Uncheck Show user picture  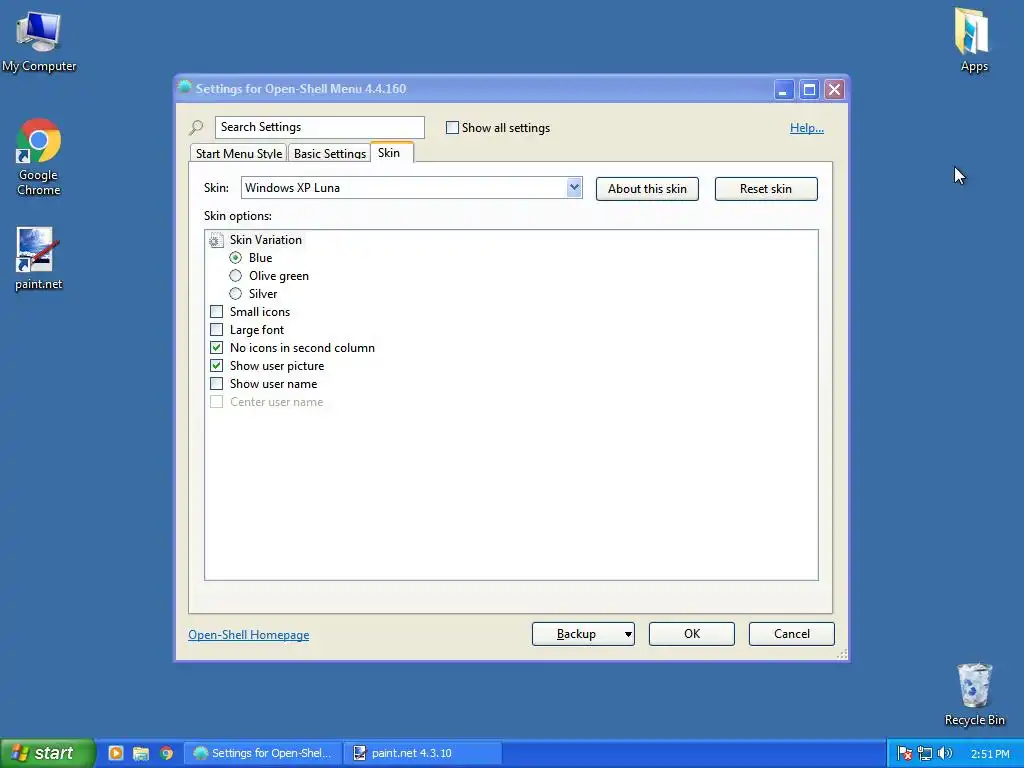tap(216, 366)
